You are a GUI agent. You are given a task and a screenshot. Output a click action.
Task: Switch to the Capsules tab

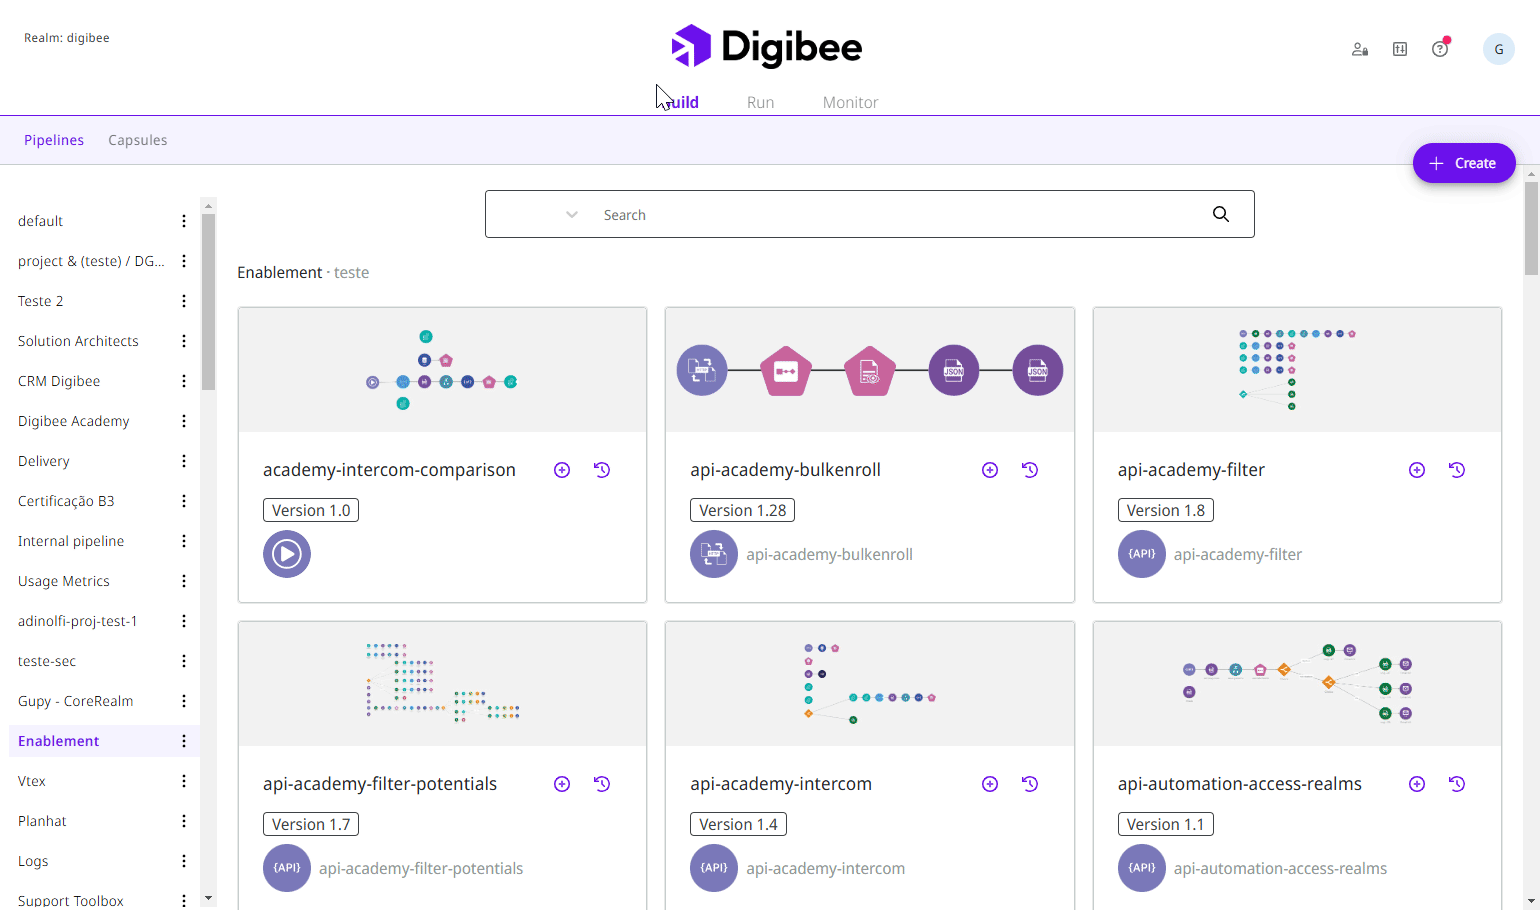(x=138, y=140)
